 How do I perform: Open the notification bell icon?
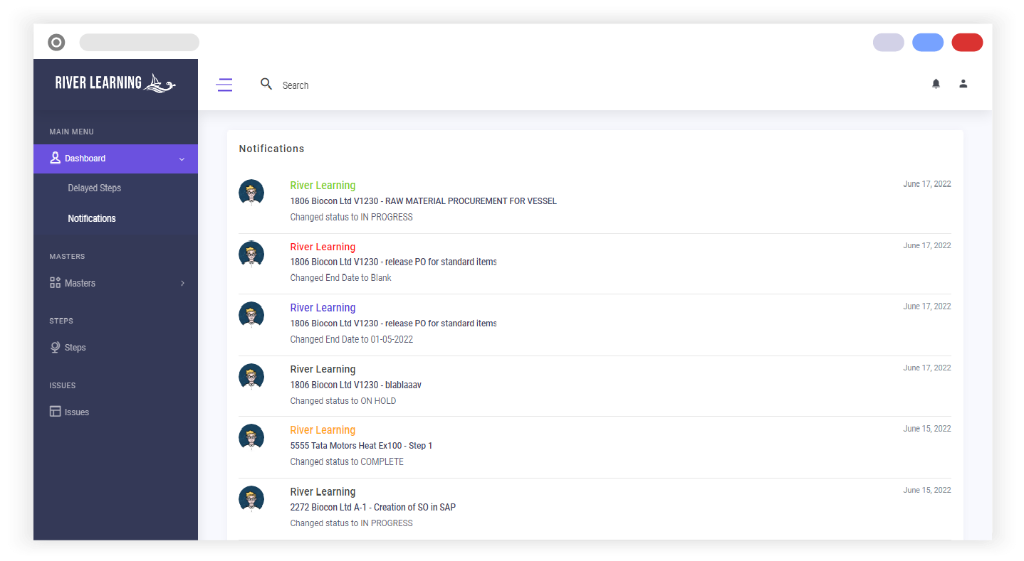pos(936,84)
